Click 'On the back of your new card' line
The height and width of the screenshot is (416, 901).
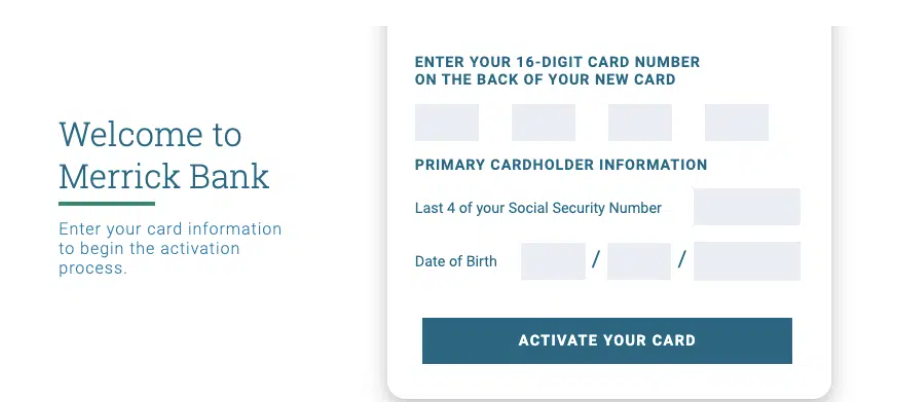[545, 79]
